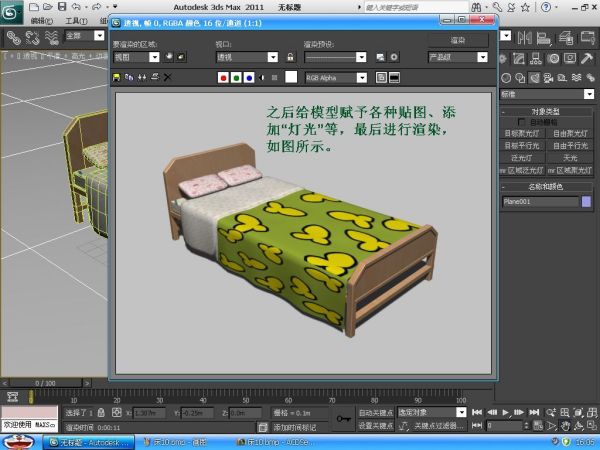Screen dimensions: 600x450
Task: Click the Mirror tool in the main toolbar
Action: pos(525,38)
